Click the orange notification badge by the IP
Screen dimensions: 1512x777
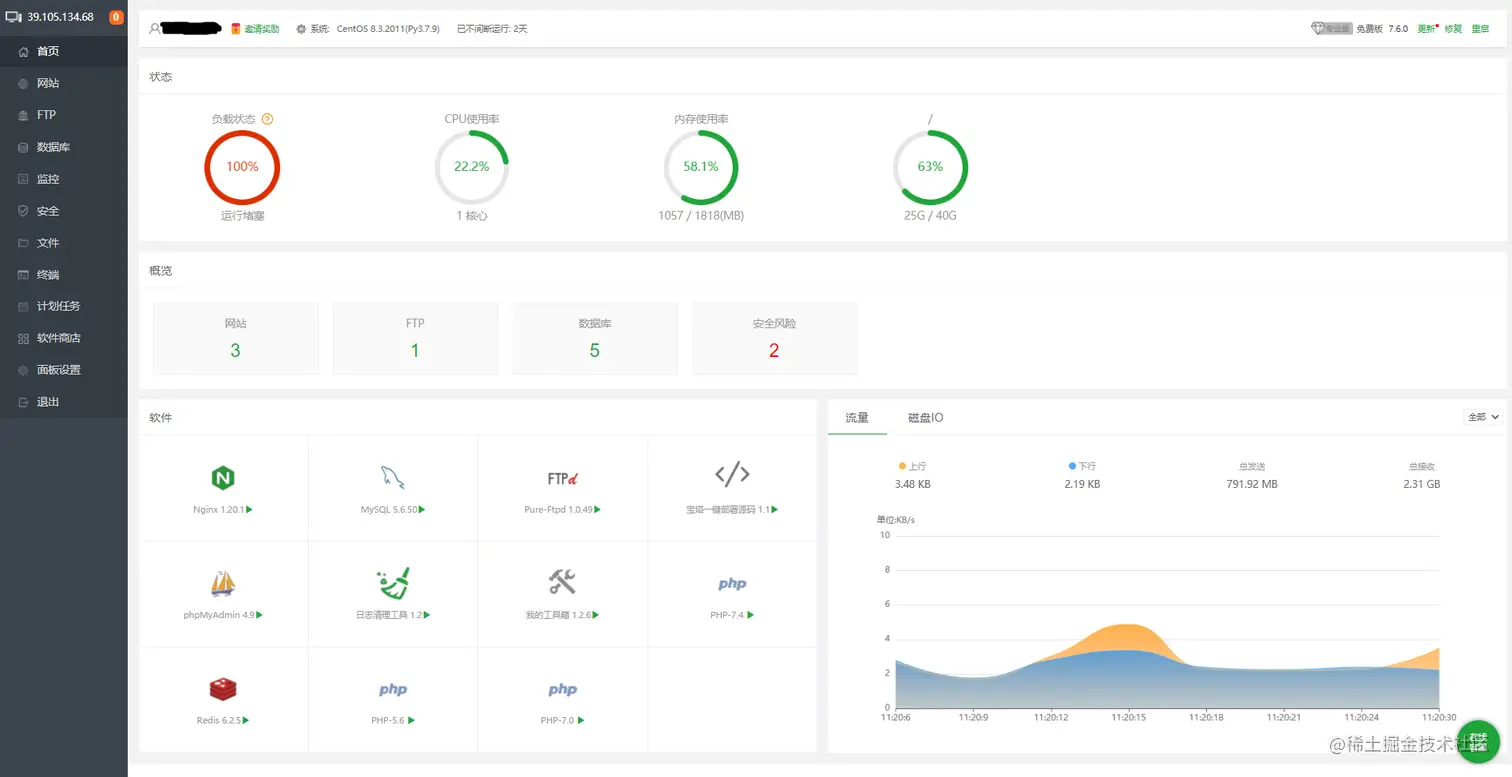116,17
